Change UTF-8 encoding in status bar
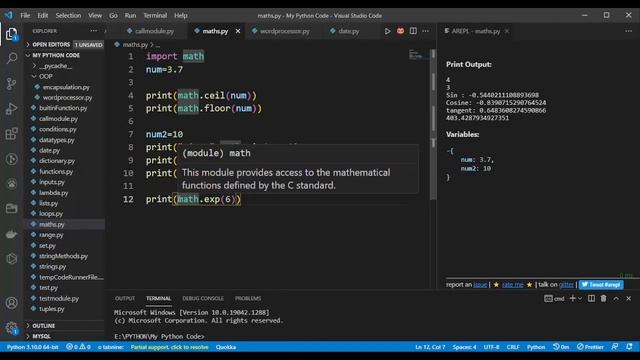 tap(491, 347)
